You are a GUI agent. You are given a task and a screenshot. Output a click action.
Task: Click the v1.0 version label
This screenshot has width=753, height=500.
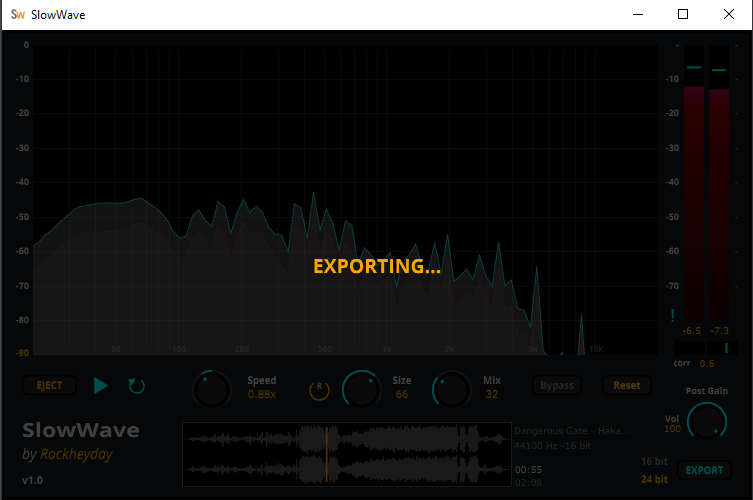point(32,480)
